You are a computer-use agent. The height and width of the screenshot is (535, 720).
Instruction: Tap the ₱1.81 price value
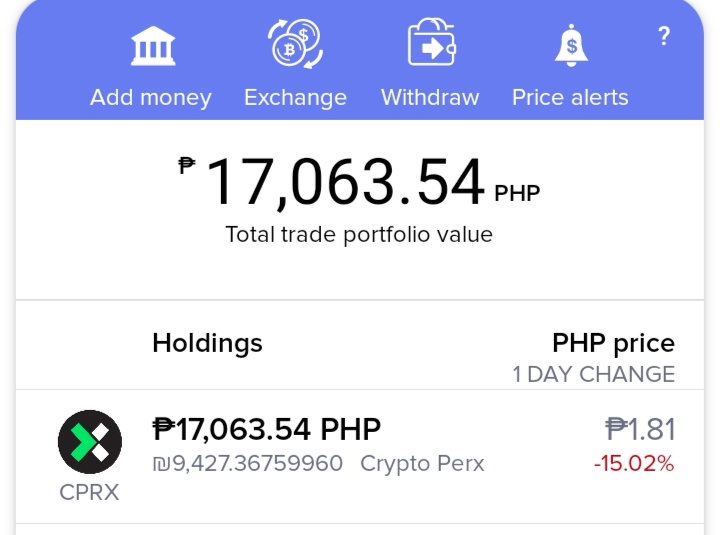pos(640,429)
